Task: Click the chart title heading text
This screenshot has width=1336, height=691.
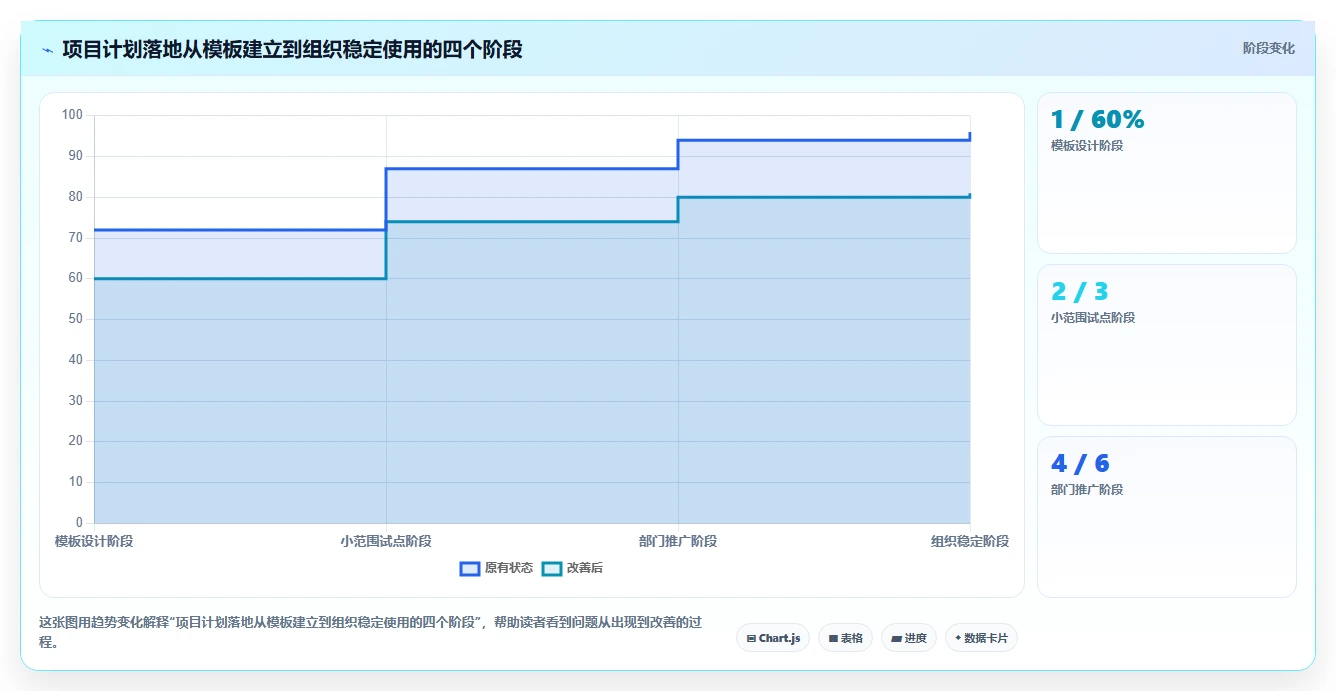Action: [x=292, y=49]
